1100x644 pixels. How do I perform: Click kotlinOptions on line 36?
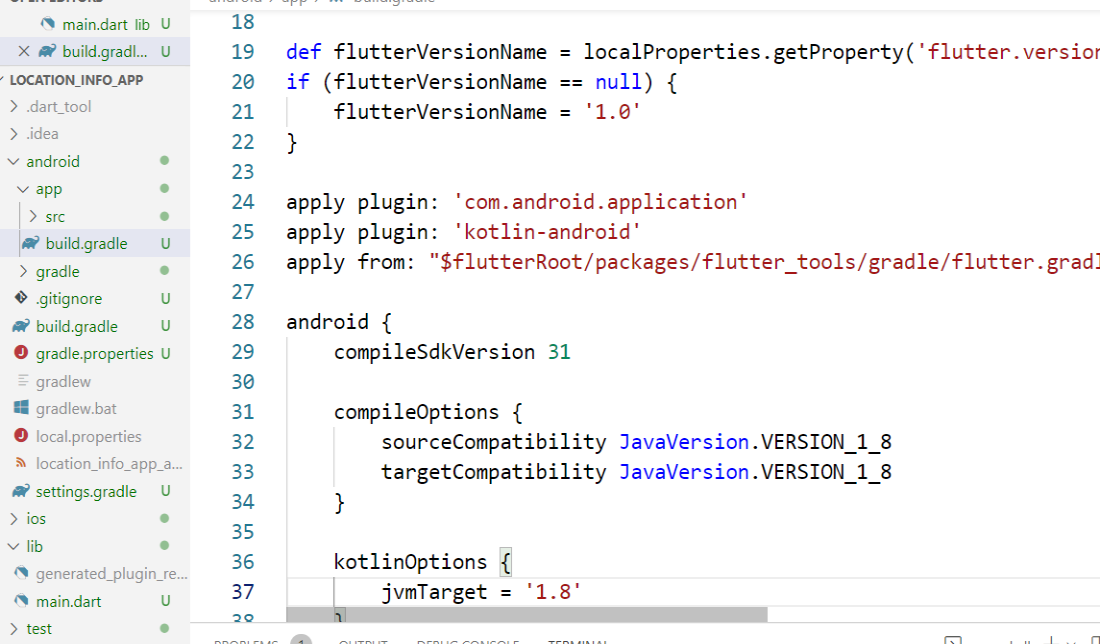[410, 562]
